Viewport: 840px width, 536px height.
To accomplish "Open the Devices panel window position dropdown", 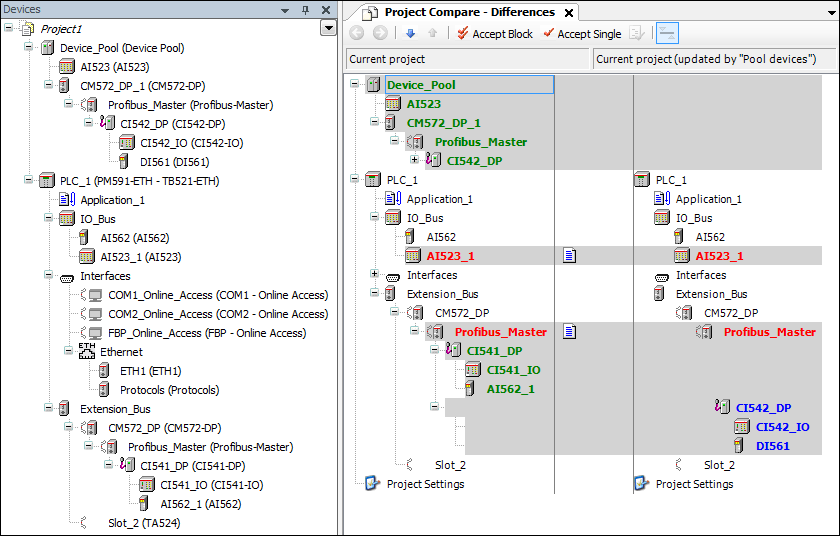I will [x=287, y=9].
